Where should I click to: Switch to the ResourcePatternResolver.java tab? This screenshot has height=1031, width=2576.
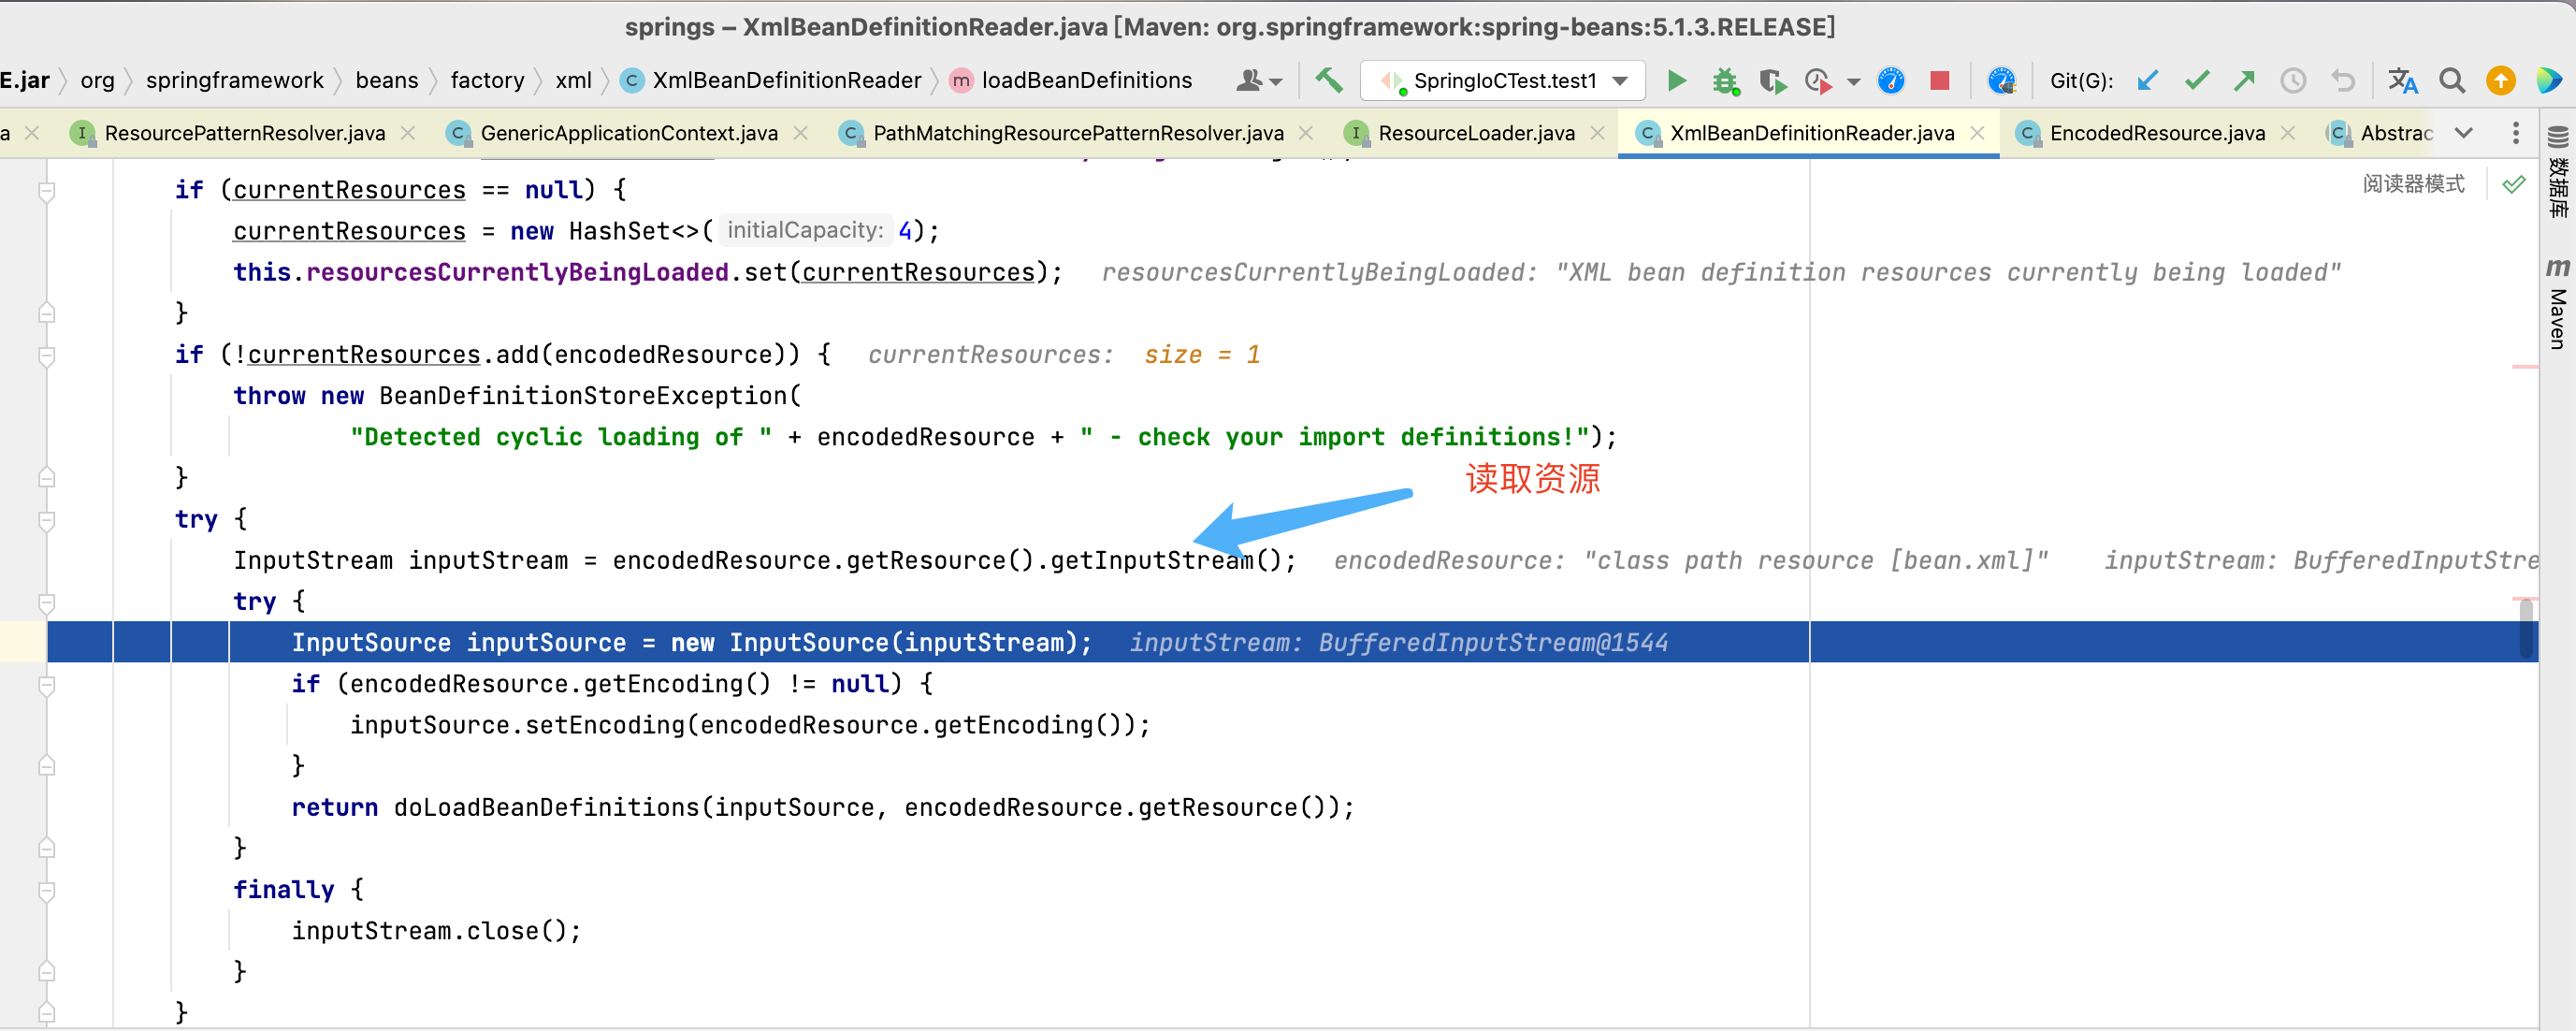[x=244, y=133]
